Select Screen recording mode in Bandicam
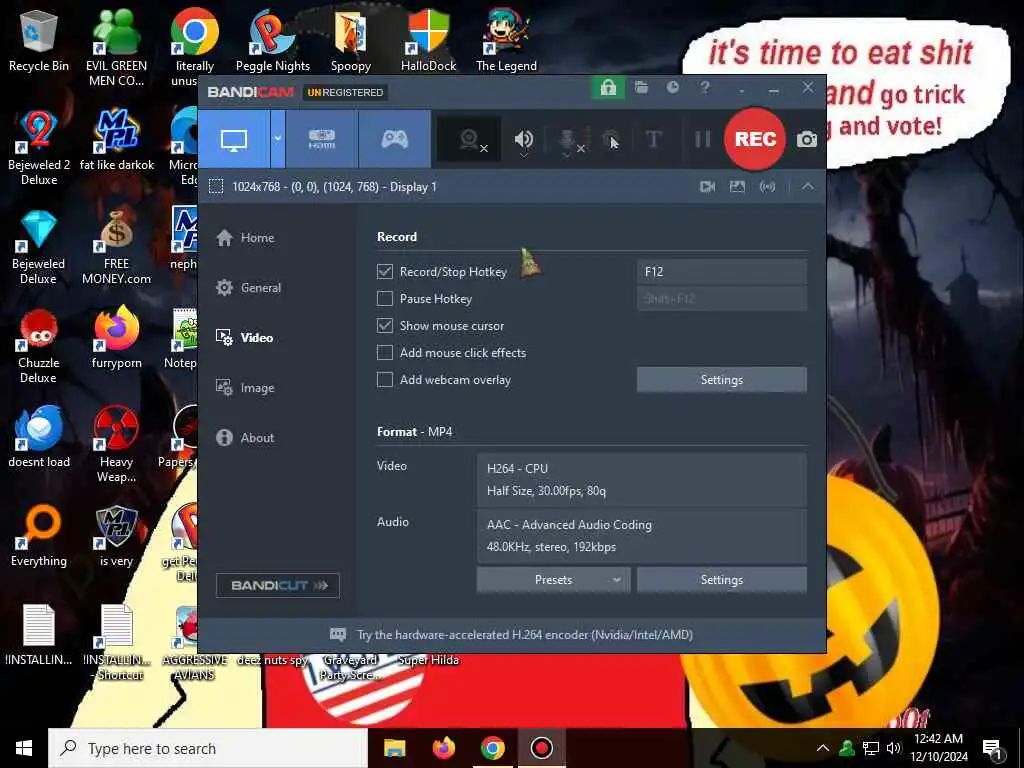 click(x=234, y=139)
